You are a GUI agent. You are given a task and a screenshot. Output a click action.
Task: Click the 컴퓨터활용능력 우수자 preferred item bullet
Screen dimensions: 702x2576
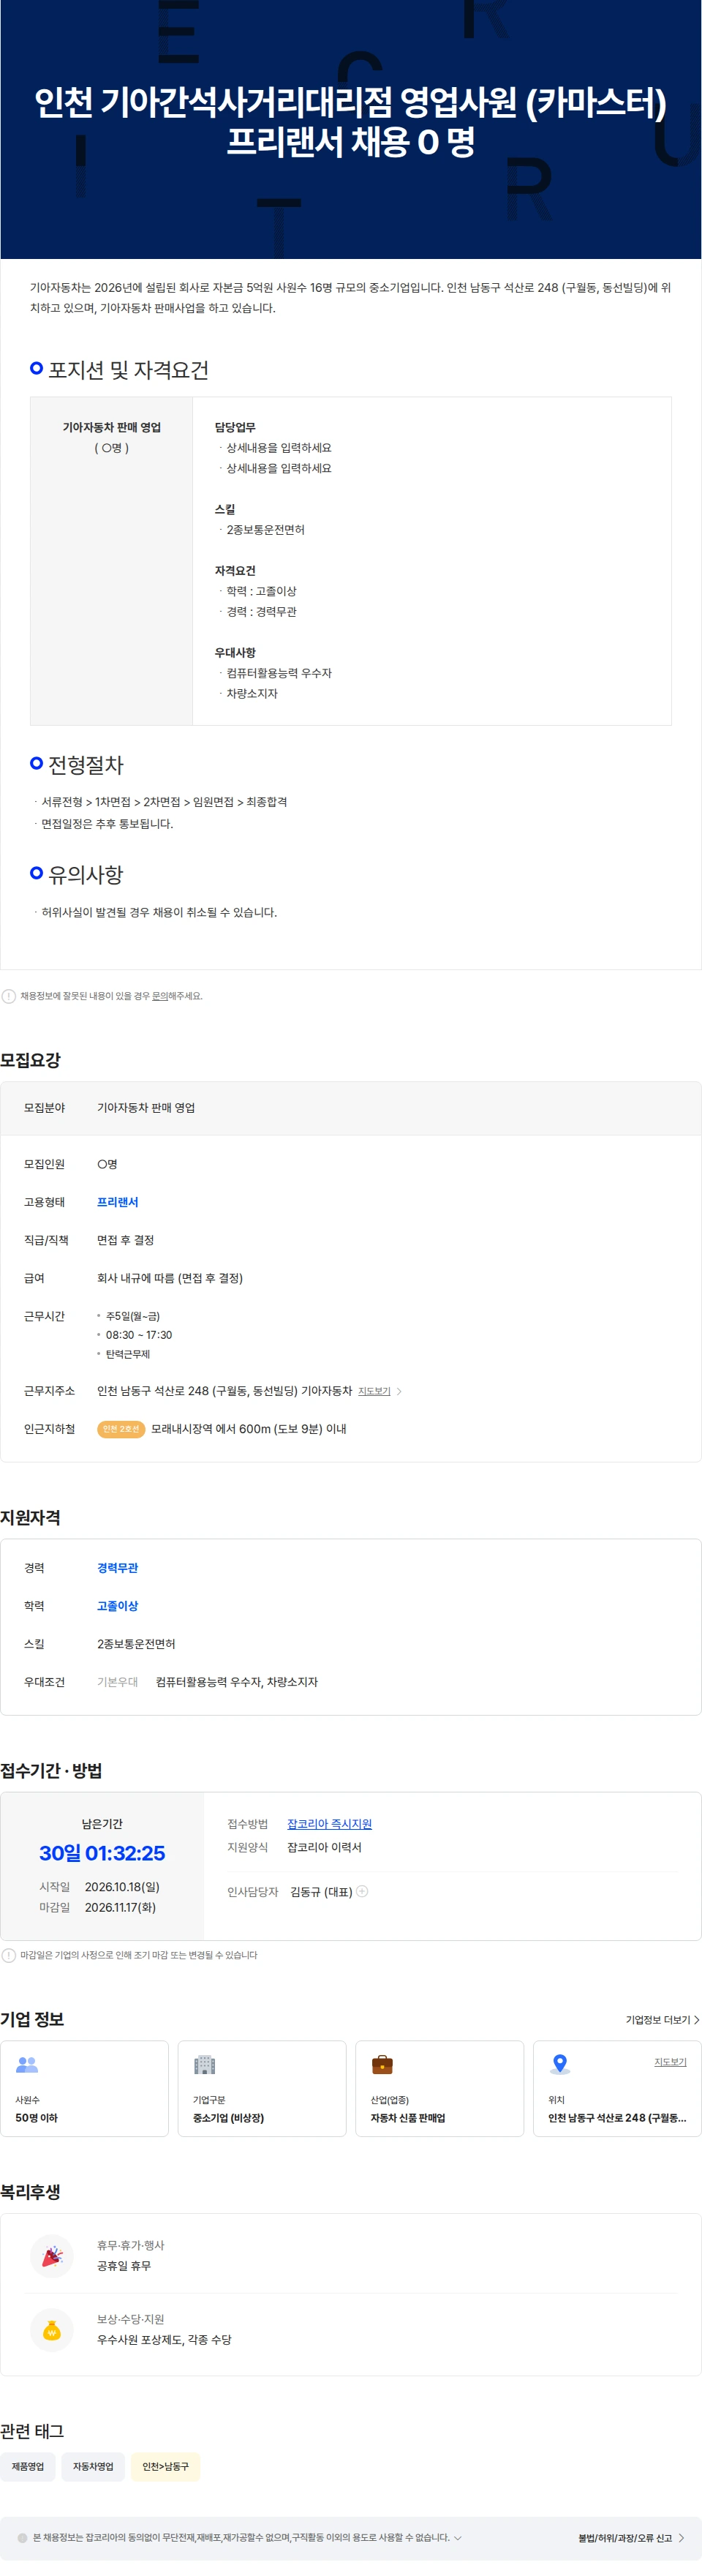(x=279, y=673)
